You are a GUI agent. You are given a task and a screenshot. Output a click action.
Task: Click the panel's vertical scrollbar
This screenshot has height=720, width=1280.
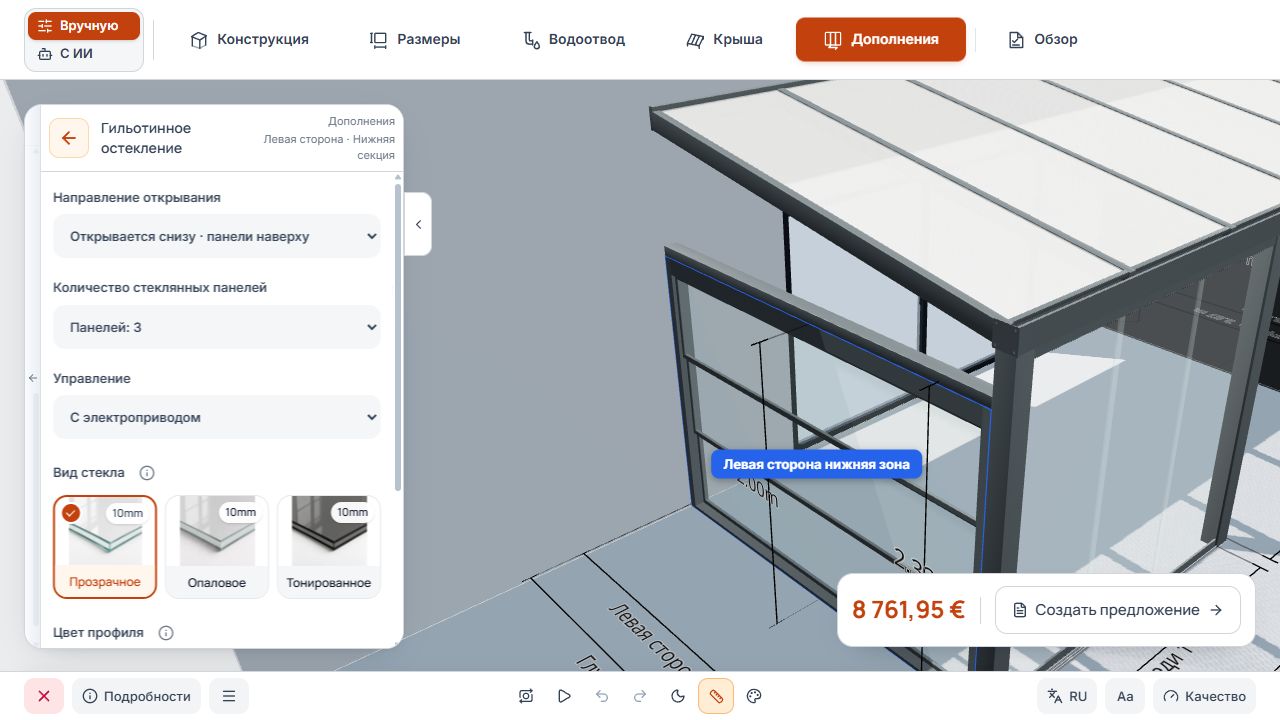(398, 336)
